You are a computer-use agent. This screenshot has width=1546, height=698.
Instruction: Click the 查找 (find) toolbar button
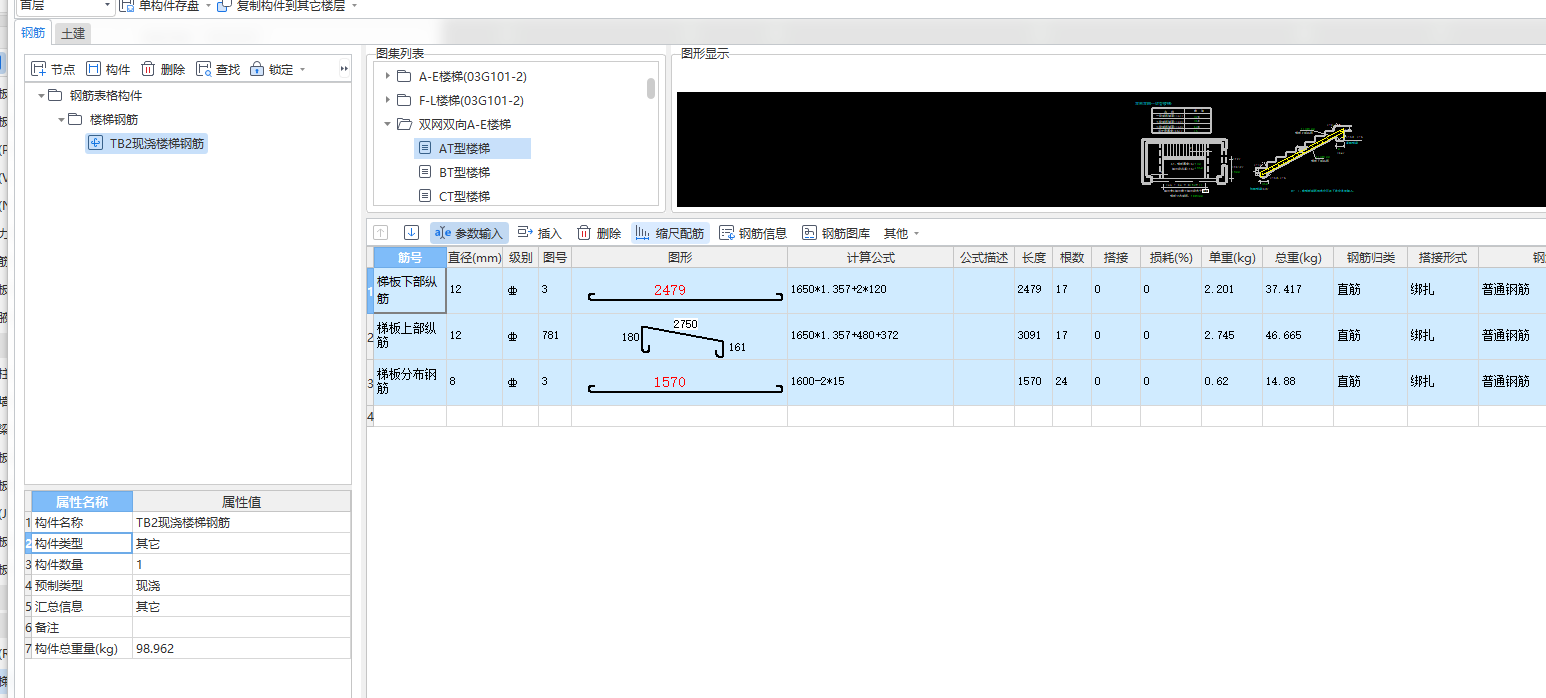click(218, 69)
